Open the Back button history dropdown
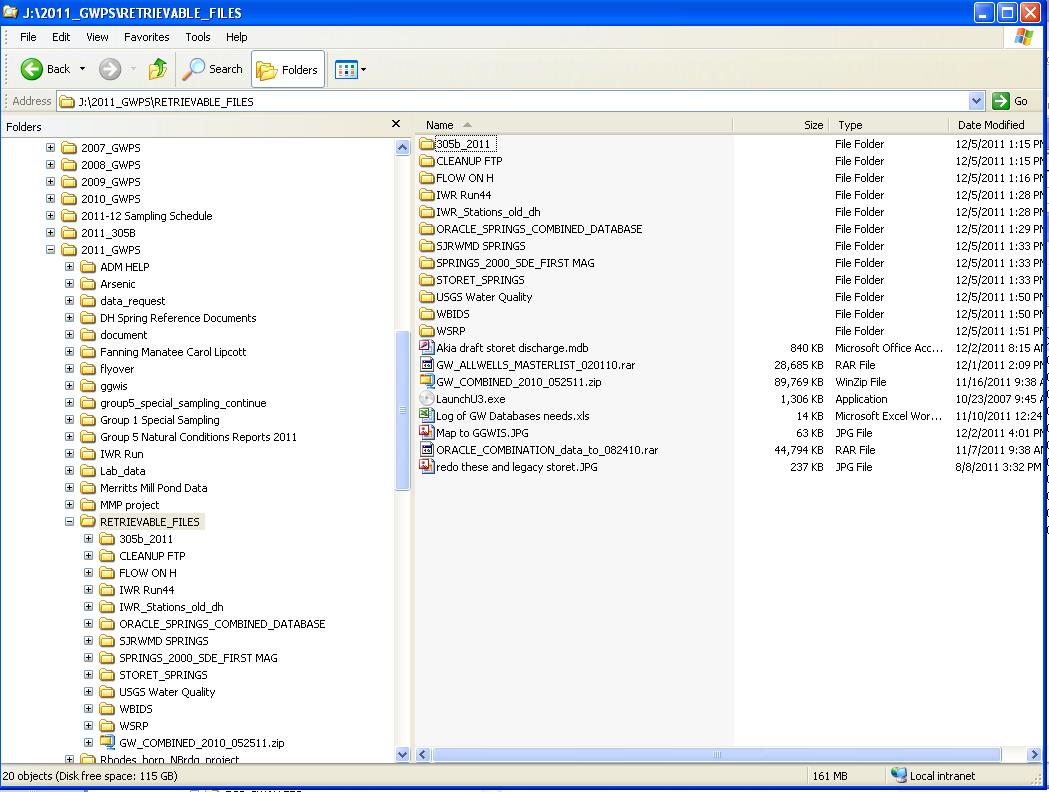 click(82, 69)
